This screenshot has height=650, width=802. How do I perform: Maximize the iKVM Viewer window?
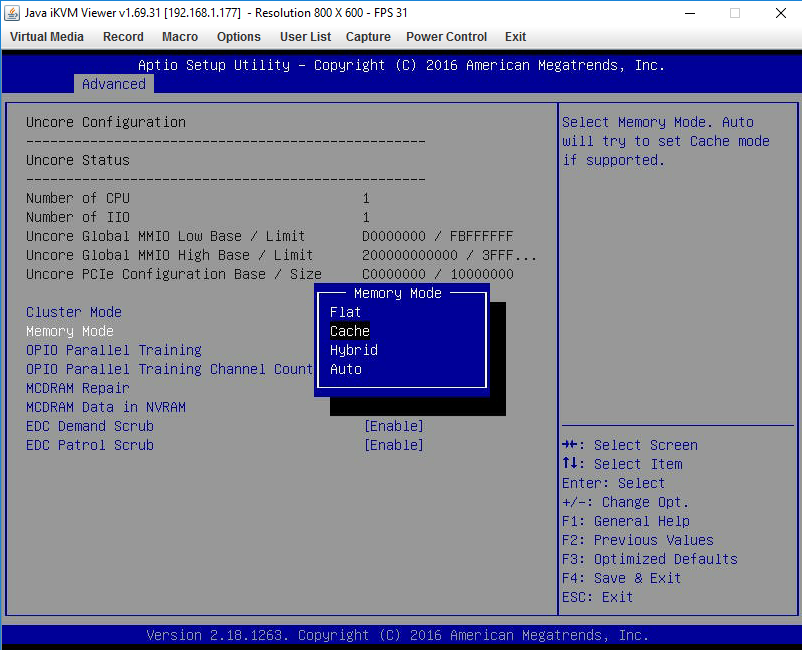click(734, 13)
